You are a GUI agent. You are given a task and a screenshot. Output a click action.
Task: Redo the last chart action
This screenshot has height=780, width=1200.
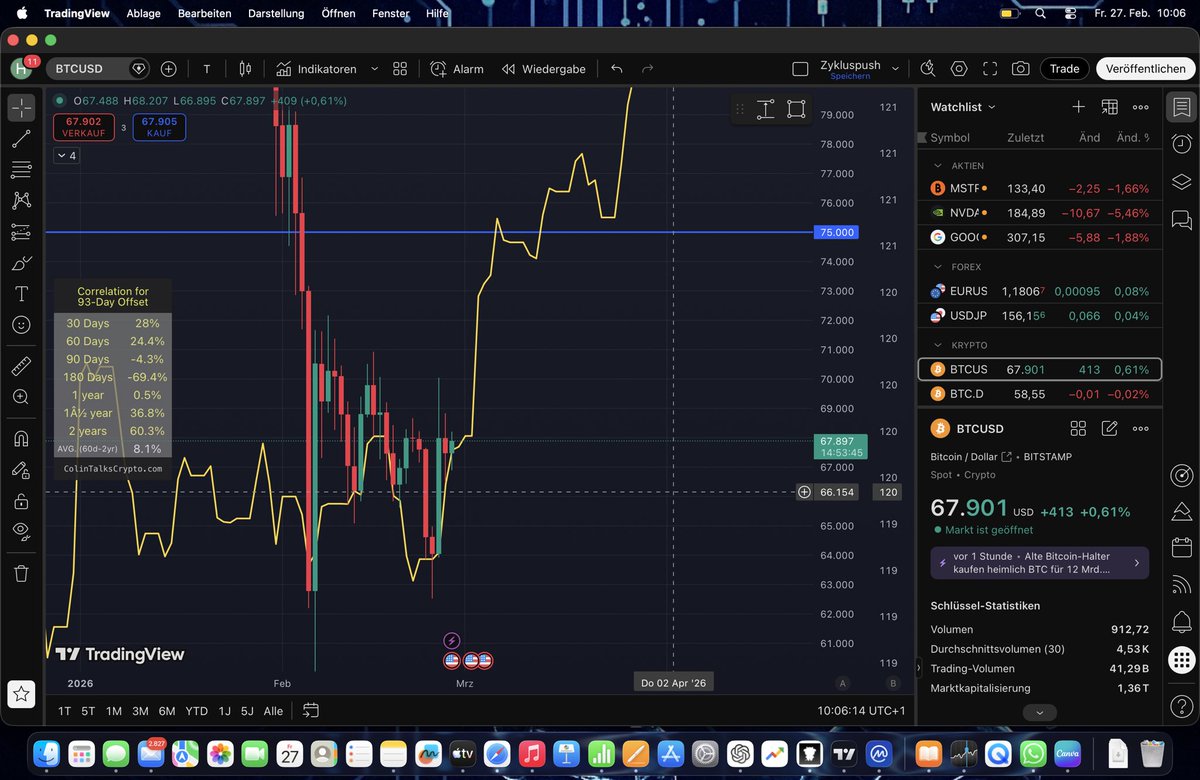click(647, 69)
